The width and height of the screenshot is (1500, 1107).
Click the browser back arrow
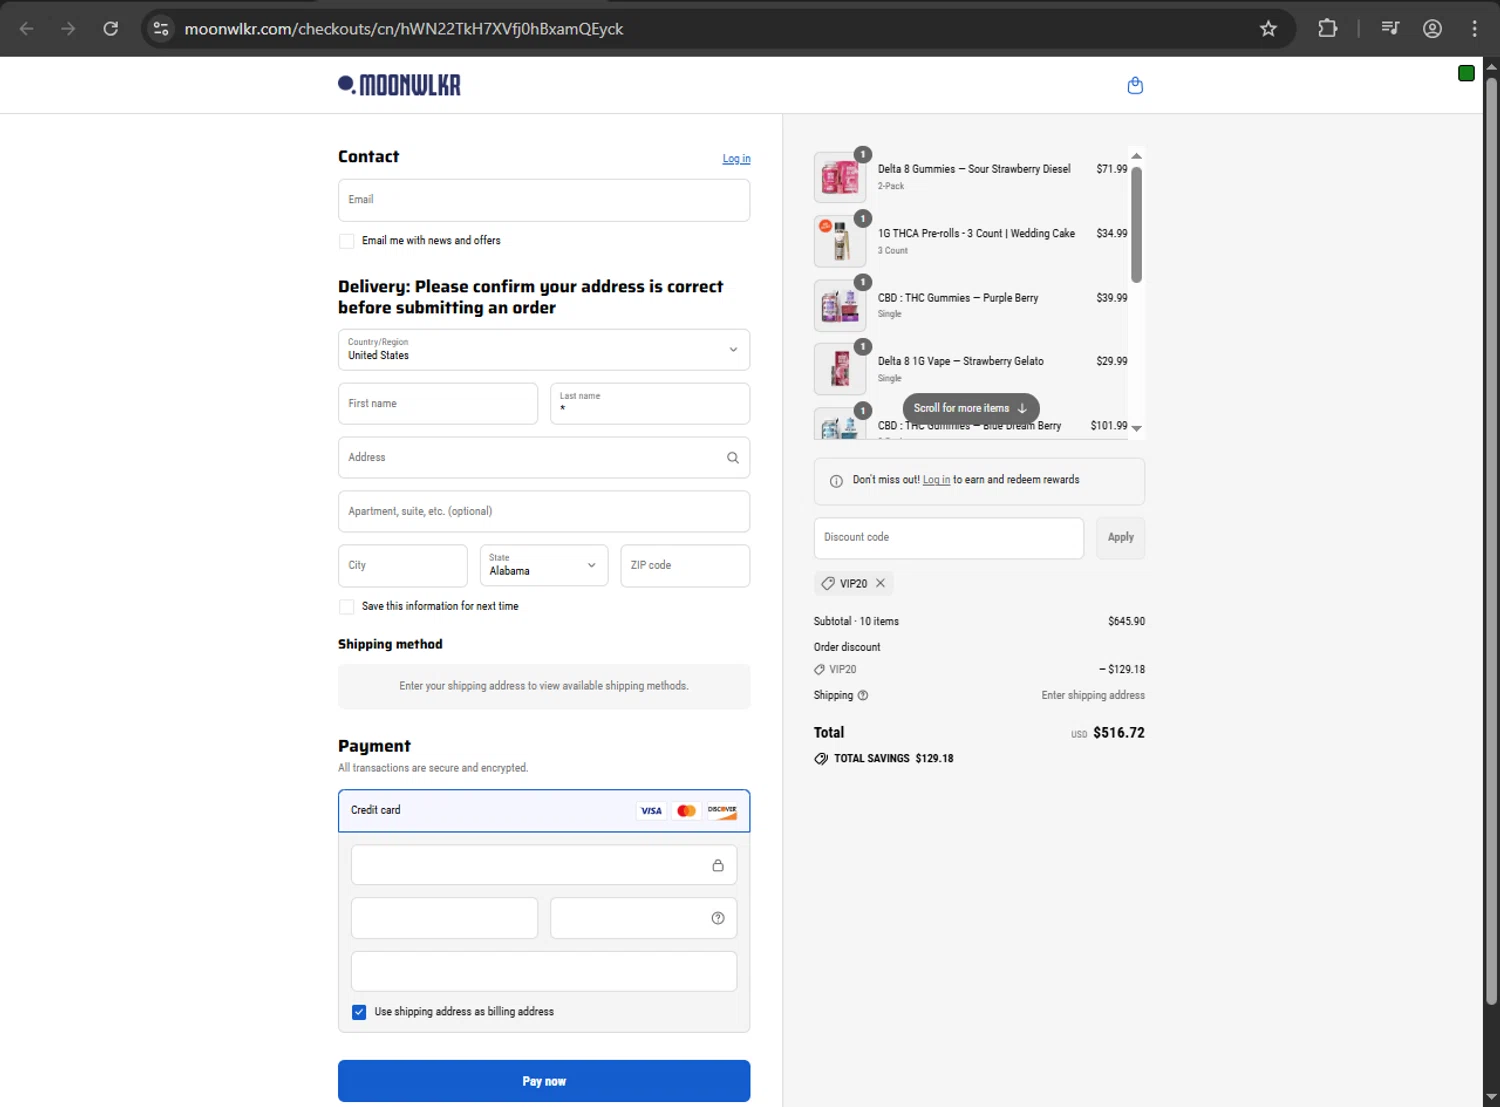27,29
